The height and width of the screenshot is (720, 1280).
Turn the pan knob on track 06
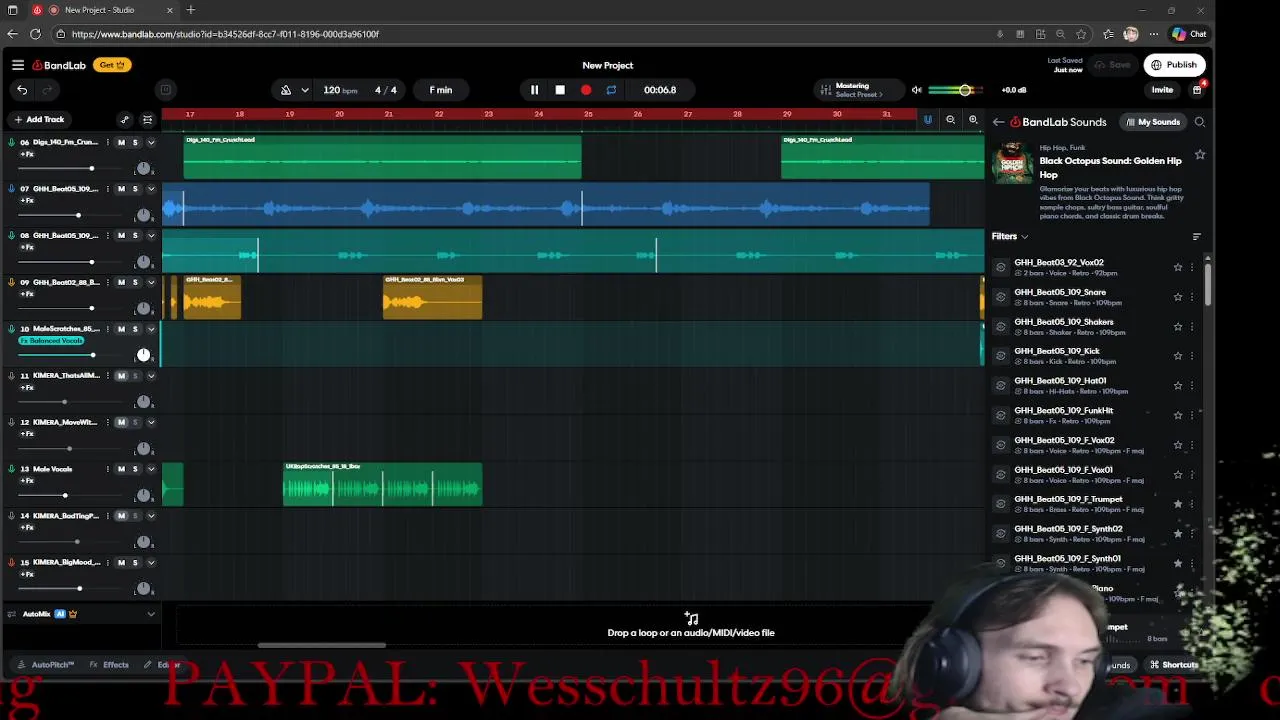point(143,168)
